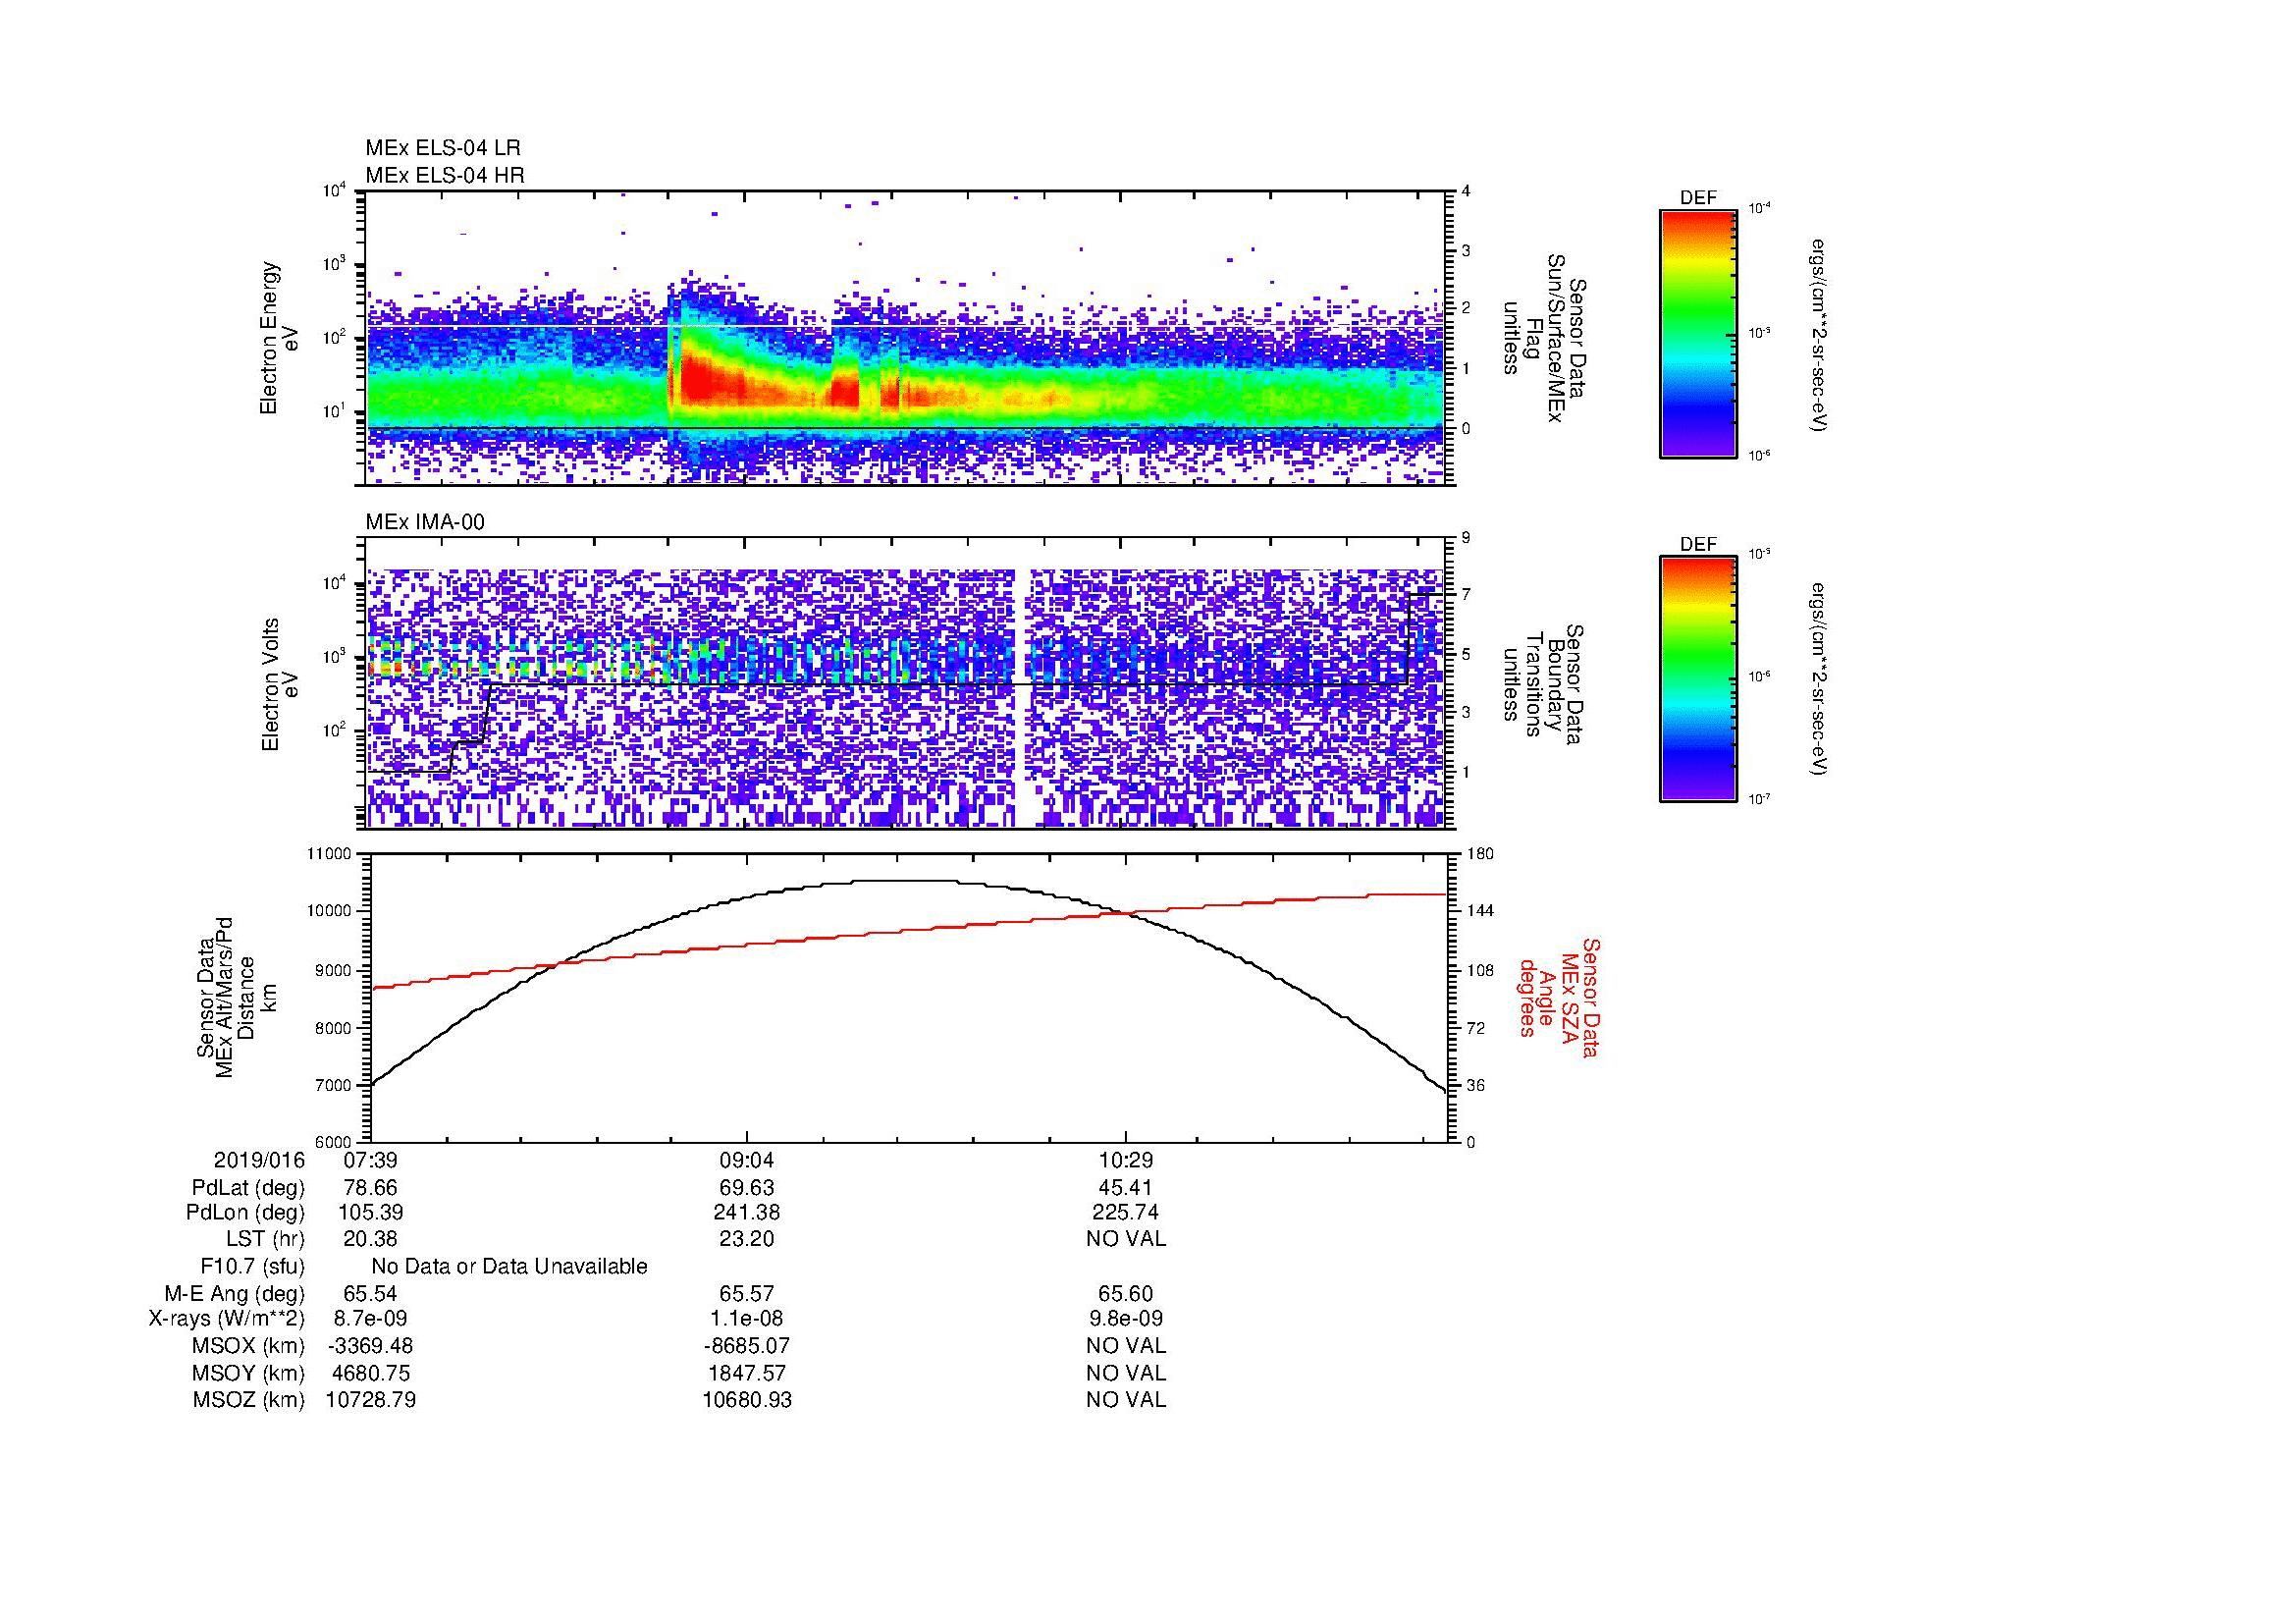The height and width of the screenshot is (1623, 2296).
Task: Click the 'MEx ELS-04 LR' plot title
Action: tap(443, 148)
